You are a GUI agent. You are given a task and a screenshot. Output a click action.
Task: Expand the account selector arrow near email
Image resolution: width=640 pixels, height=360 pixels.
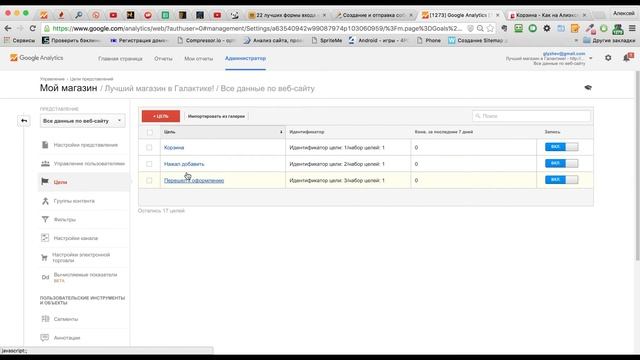590,58
